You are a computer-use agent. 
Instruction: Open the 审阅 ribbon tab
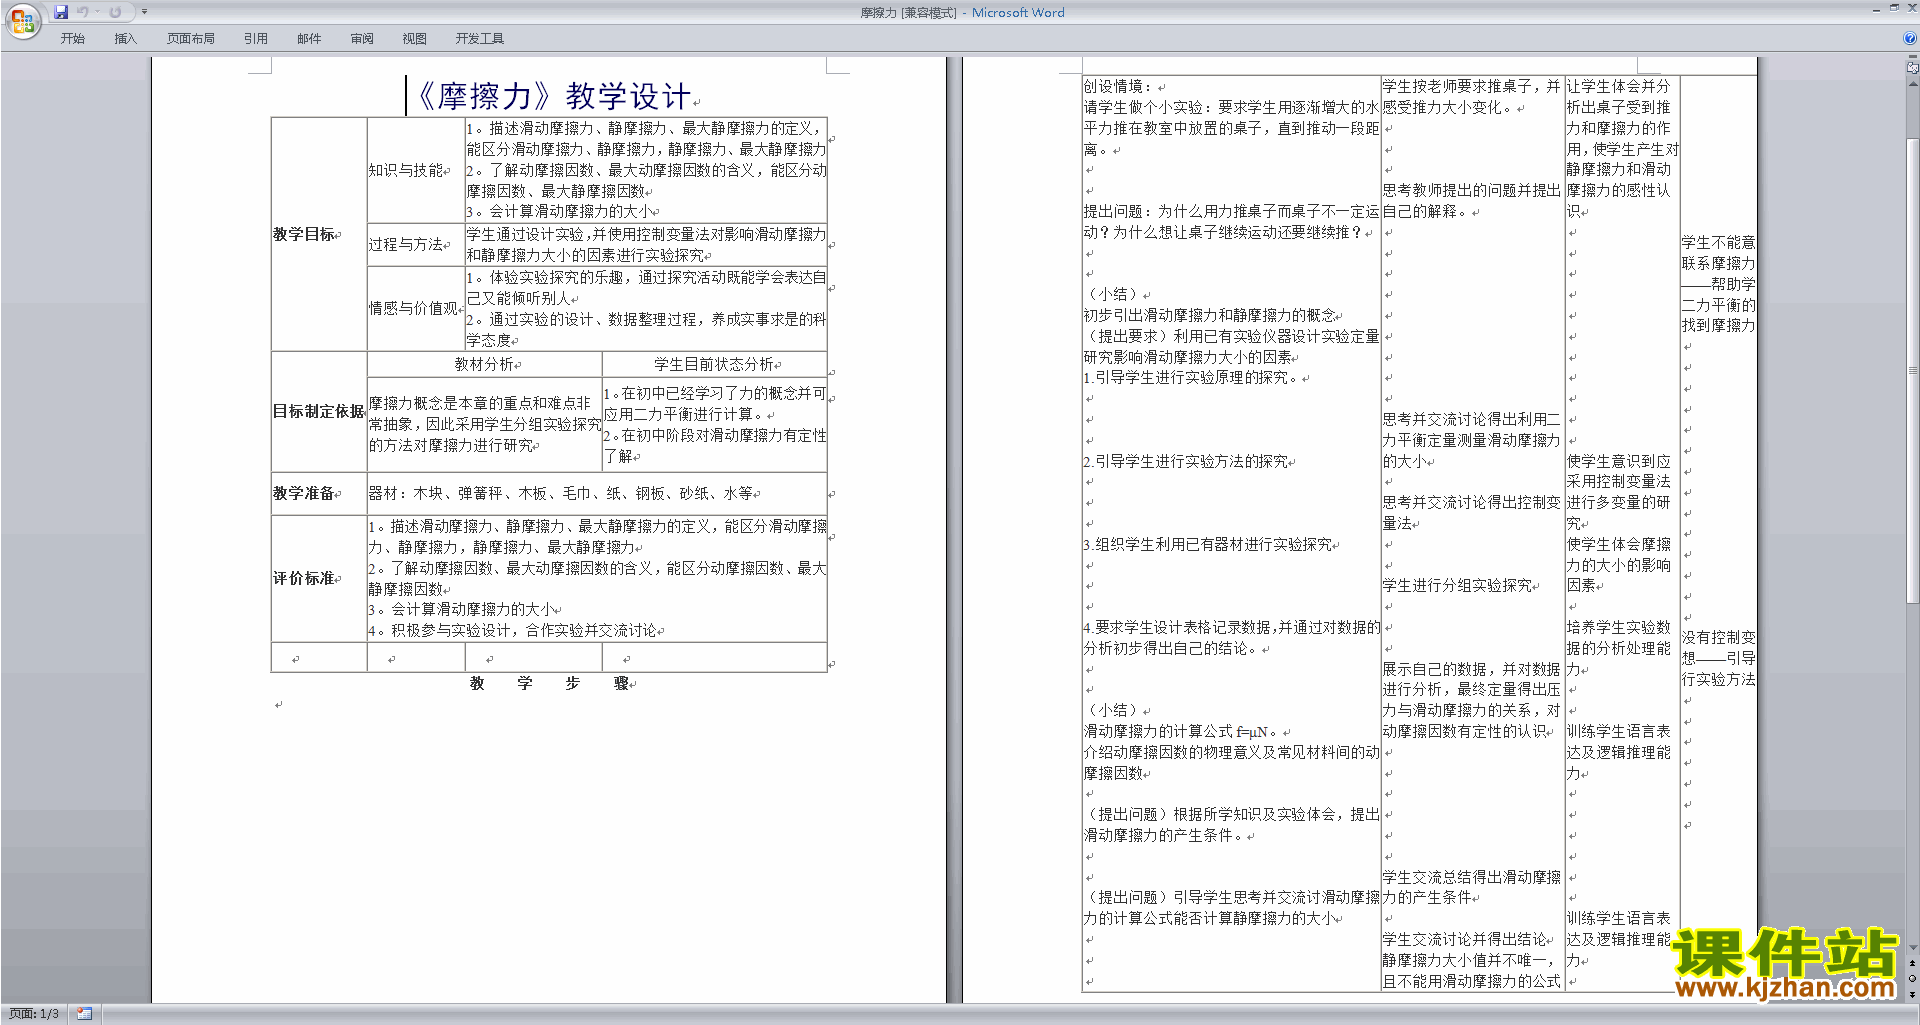coord(362,38)
